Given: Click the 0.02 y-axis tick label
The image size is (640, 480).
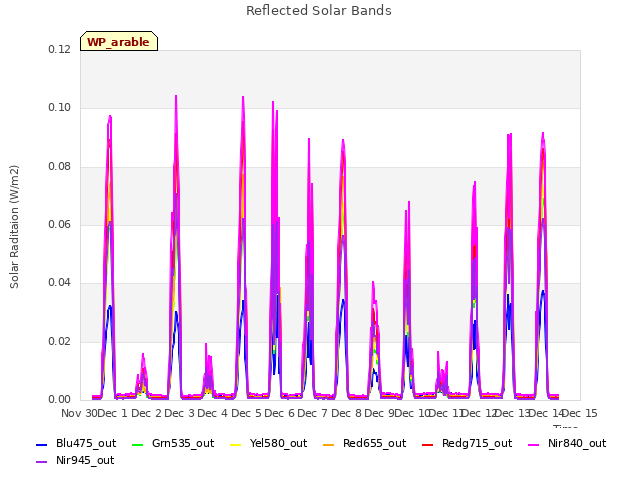Looking at the screenshot, I should pyautogui.click(x=60, y=341).
